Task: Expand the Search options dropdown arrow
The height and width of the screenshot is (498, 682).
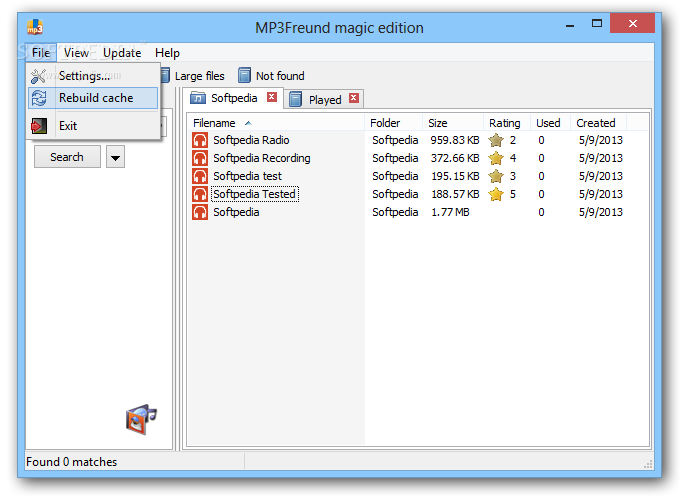Action: click(115, 157)
